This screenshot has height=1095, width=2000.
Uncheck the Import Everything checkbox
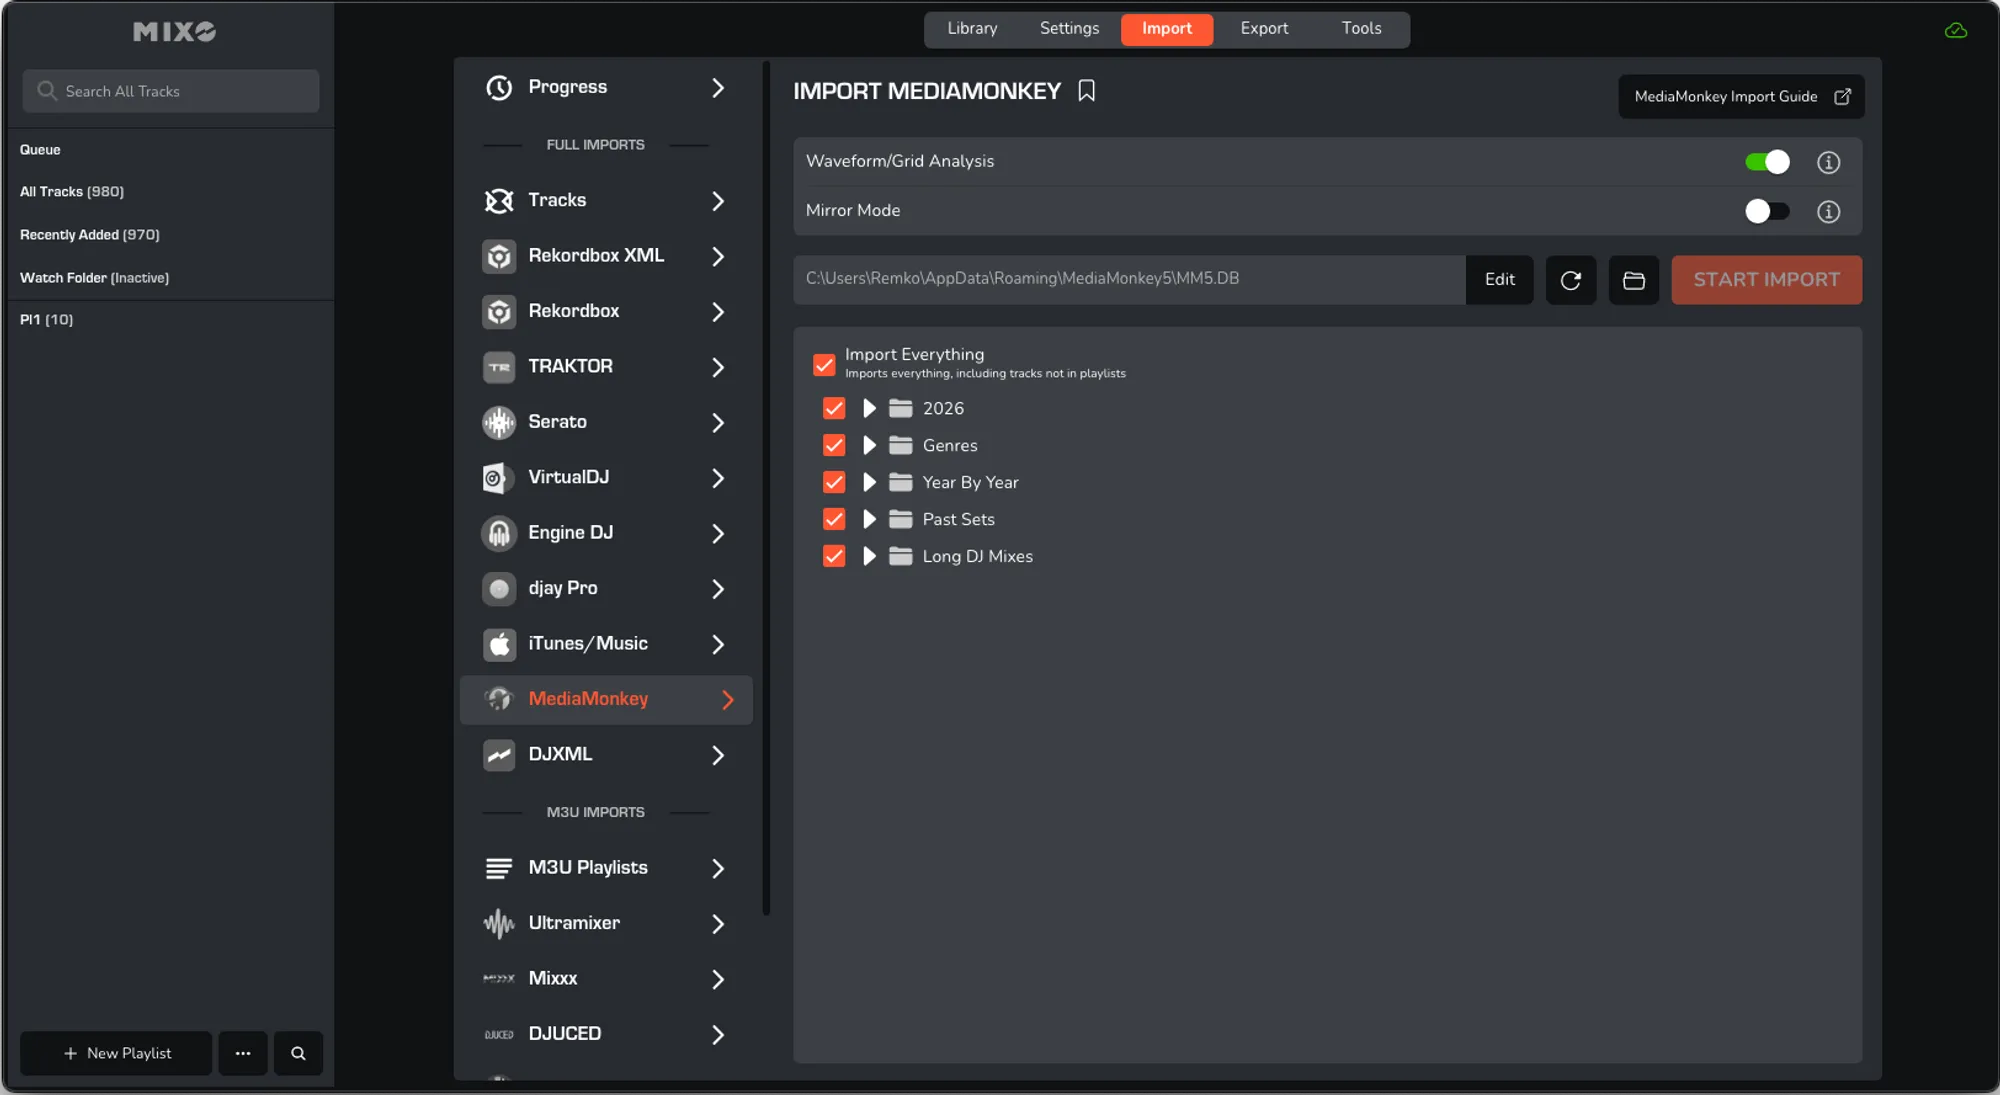point(824,365)
